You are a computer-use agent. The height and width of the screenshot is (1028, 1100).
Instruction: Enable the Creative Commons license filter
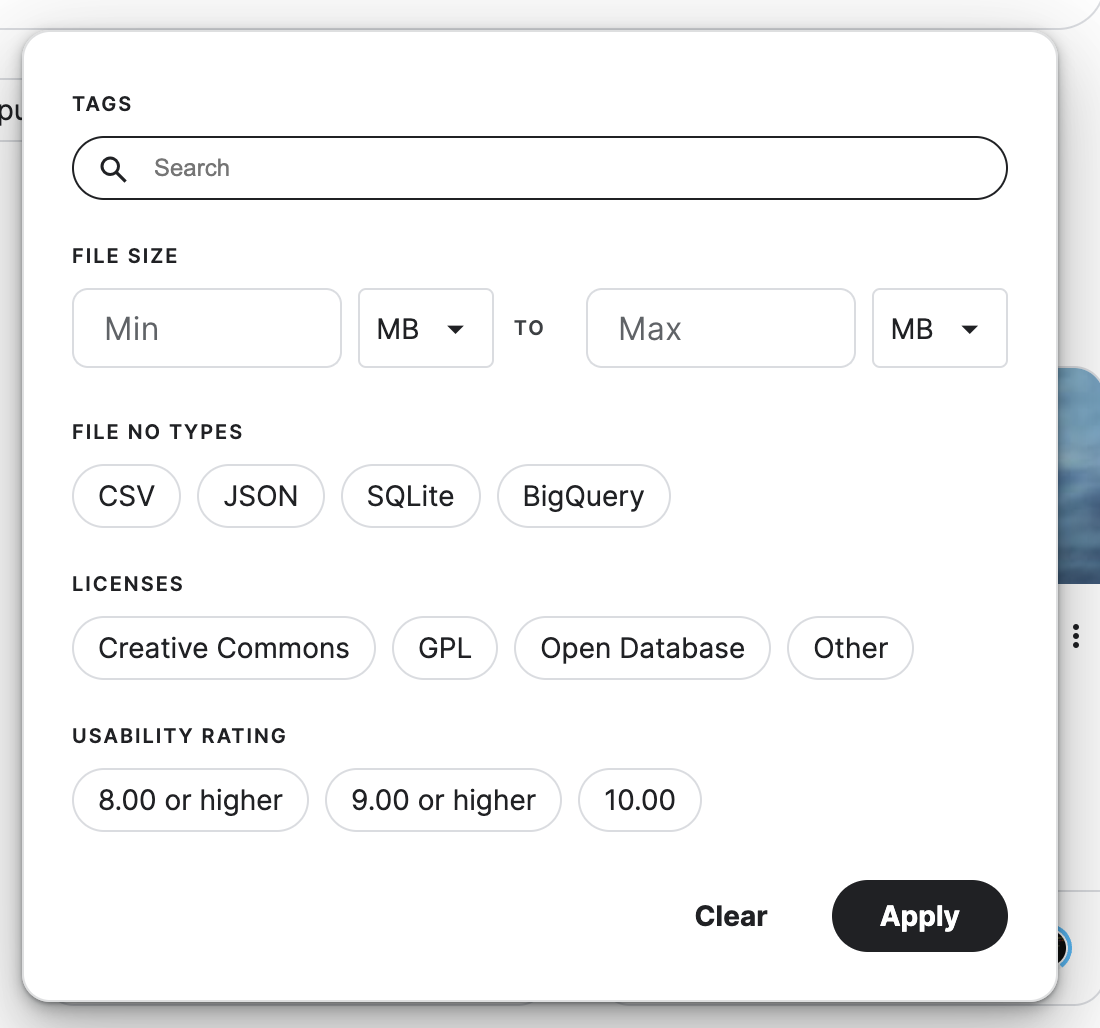[224, 648]
